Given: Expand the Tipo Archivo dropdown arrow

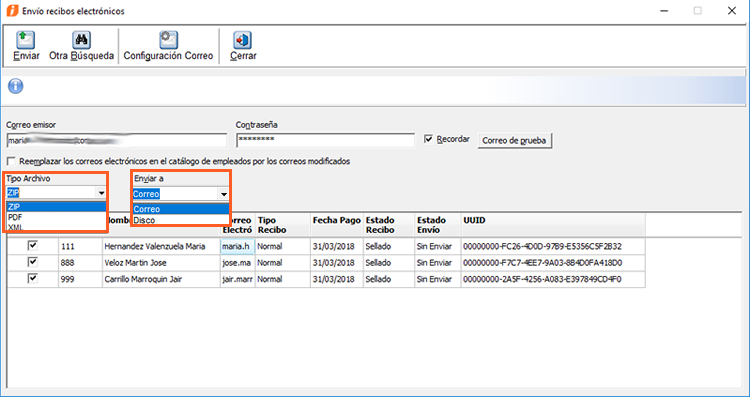Looking at the screenshot, I should 101,193.
